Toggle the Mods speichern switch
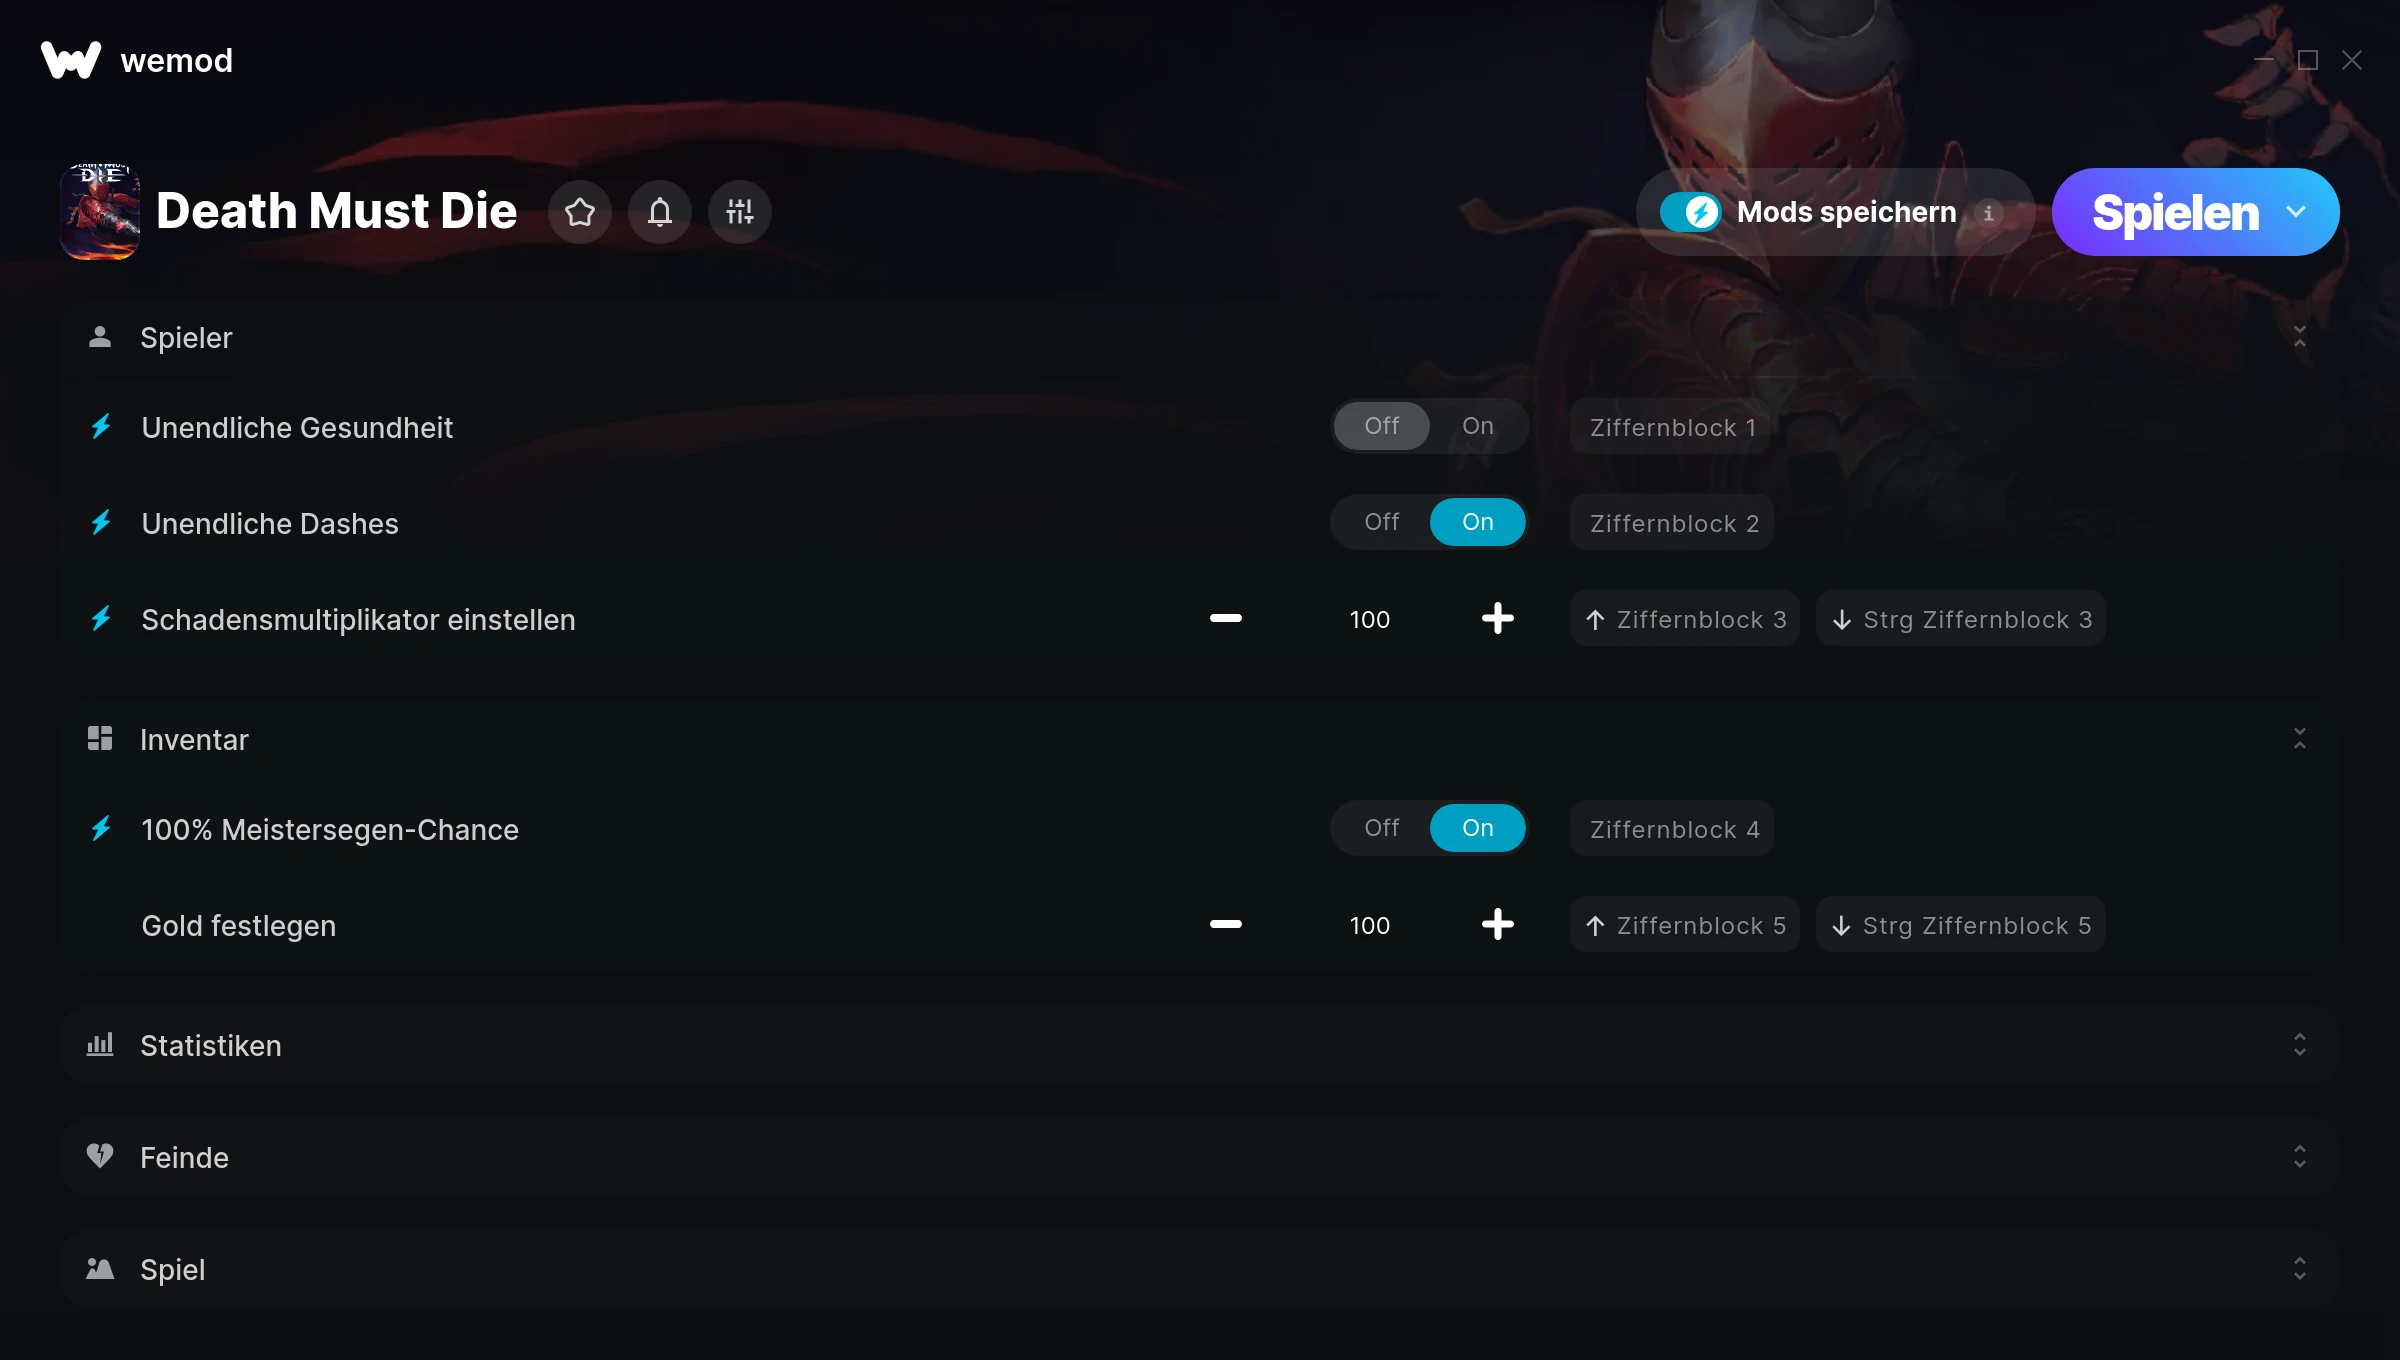Screen dimensions: 2400x1360 point(1691,212)
